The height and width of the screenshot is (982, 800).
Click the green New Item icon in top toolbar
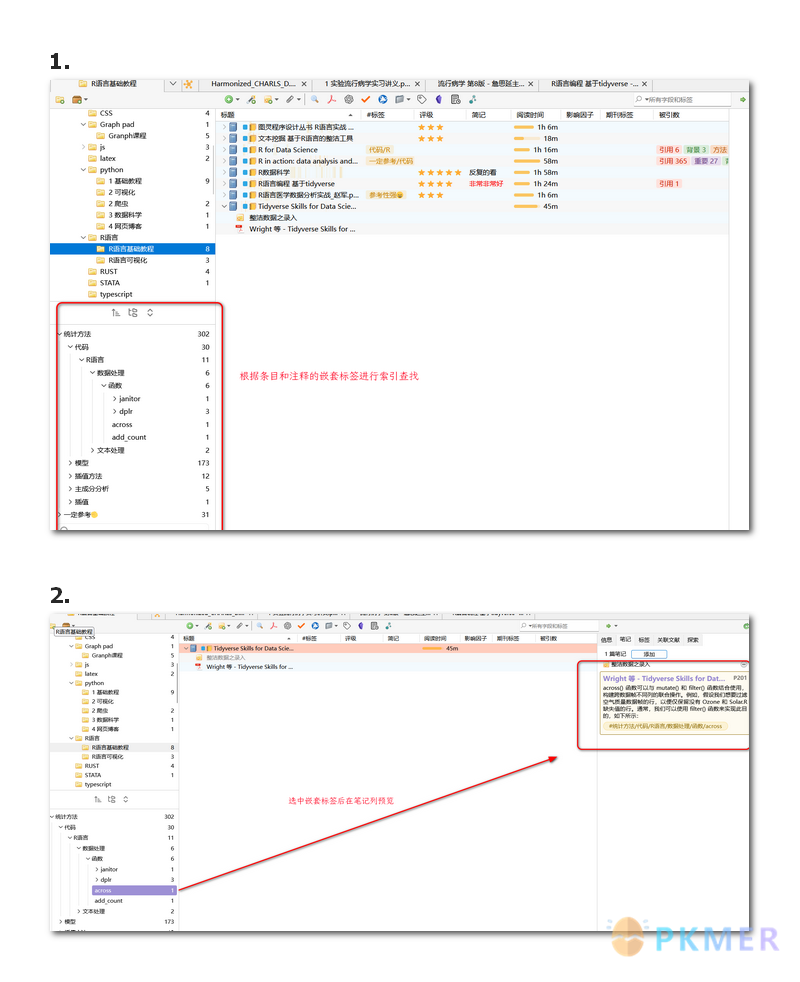229,100
